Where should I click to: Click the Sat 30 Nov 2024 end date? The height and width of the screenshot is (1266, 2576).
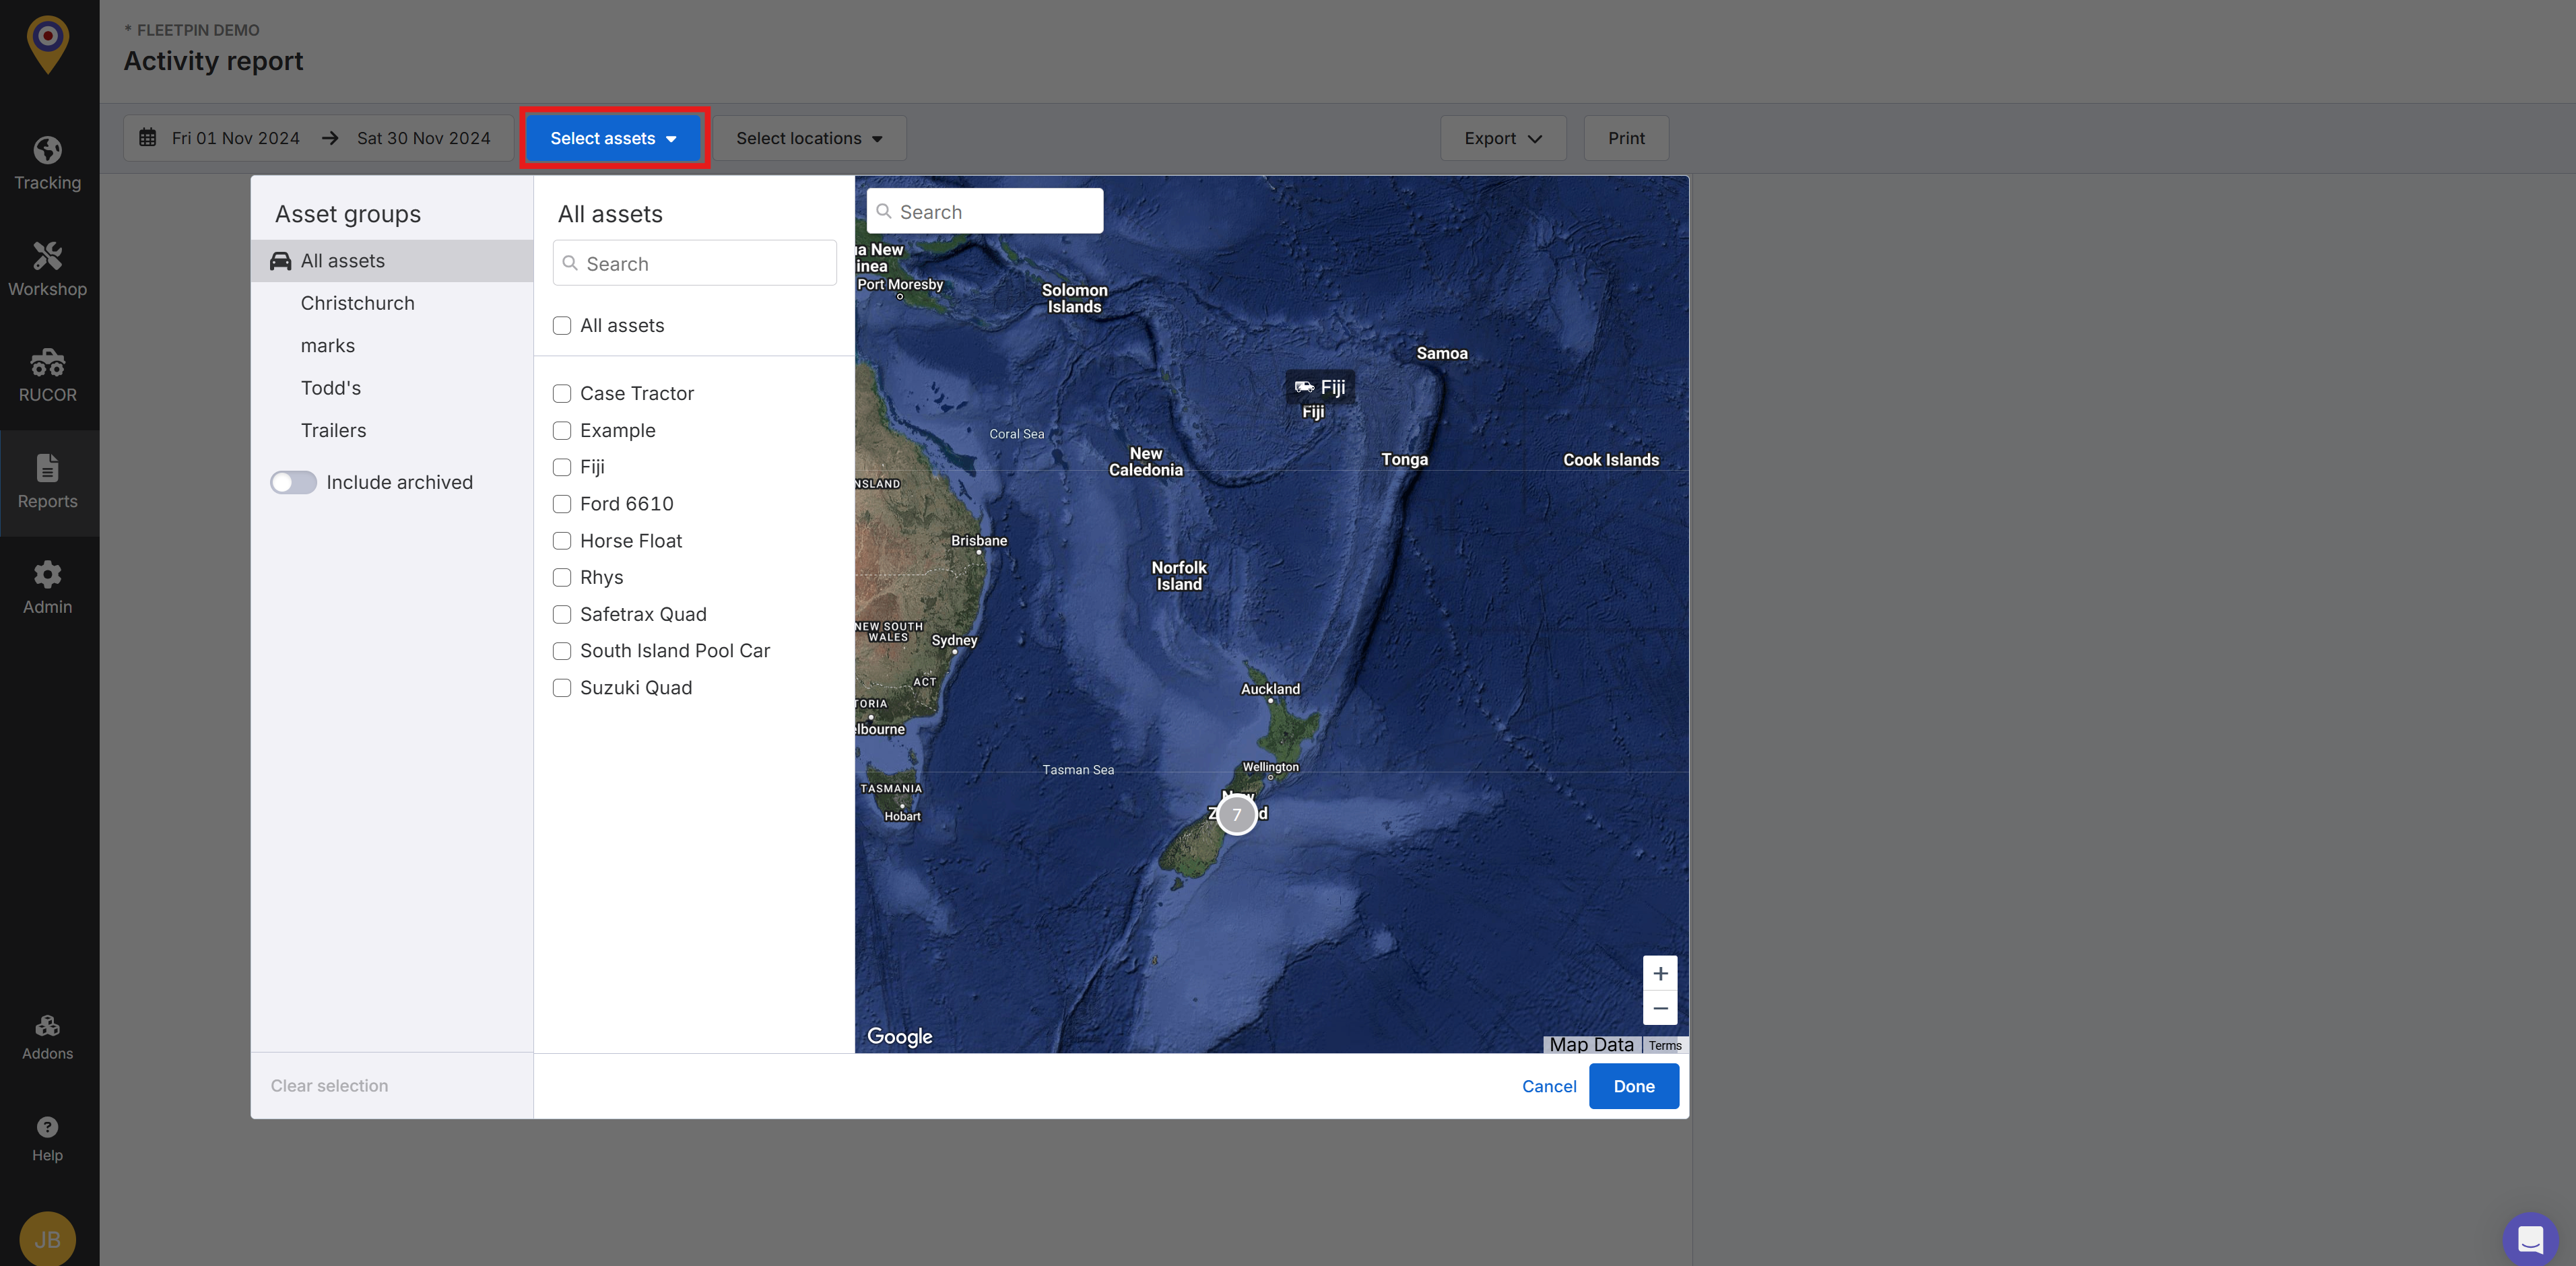coord(423,138)
